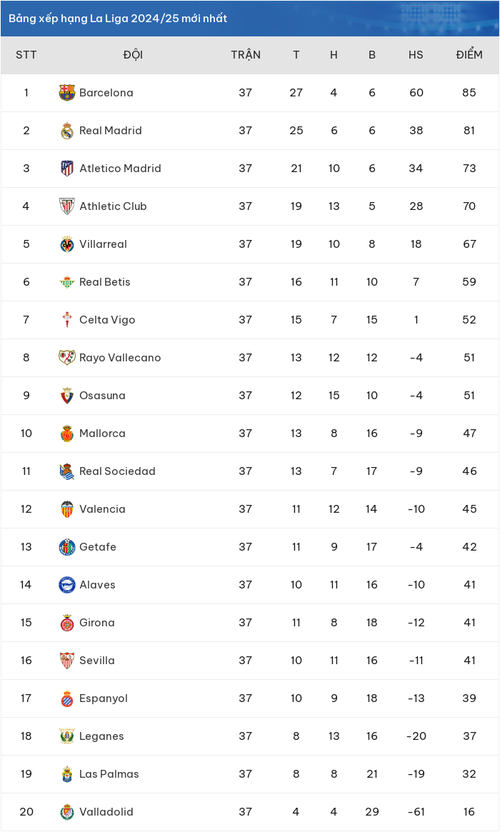
Task: Click the Athletic Club crest icon
Action: (x=67, y=206)
